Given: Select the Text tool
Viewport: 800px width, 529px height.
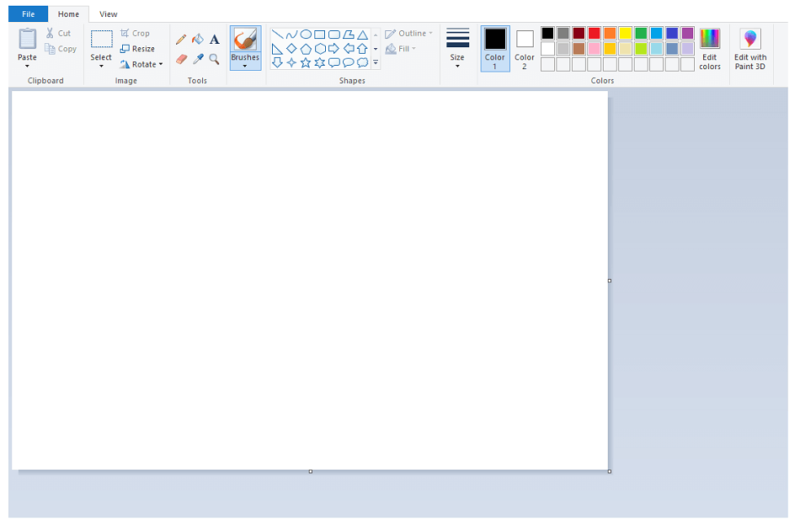Looking at the screenshot, I should [x=214, y=39].
